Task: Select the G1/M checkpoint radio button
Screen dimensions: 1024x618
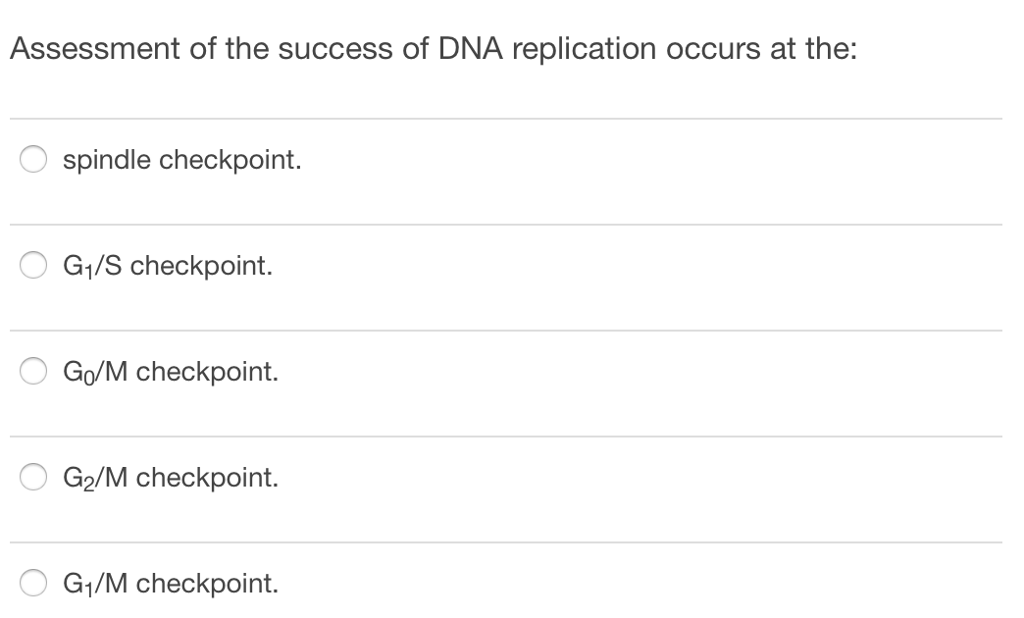Action: (32, 582)
